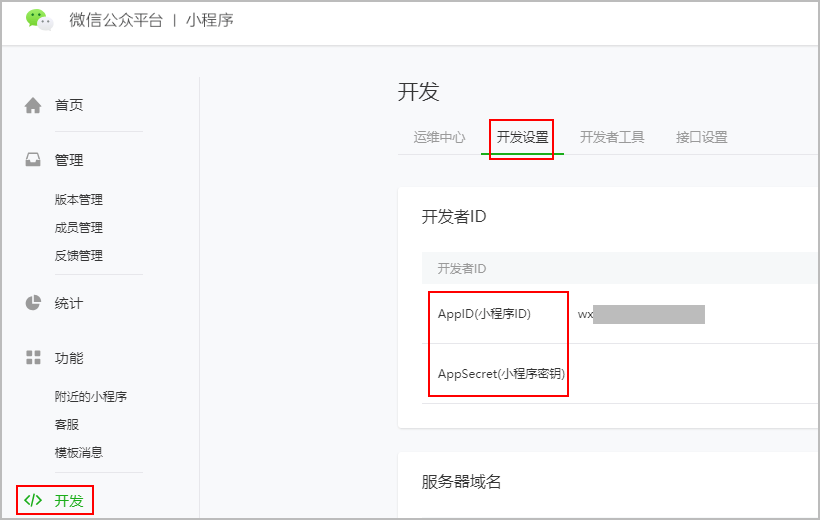Open 附近的小程序 in the sidebar
This screenshot has height=520, width=820.
click(x=91, y=397)
